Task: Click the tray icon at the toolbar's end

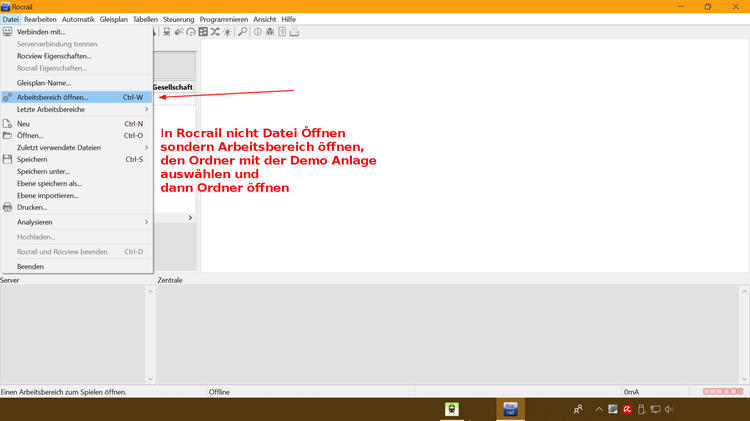Action: (294, 32)
